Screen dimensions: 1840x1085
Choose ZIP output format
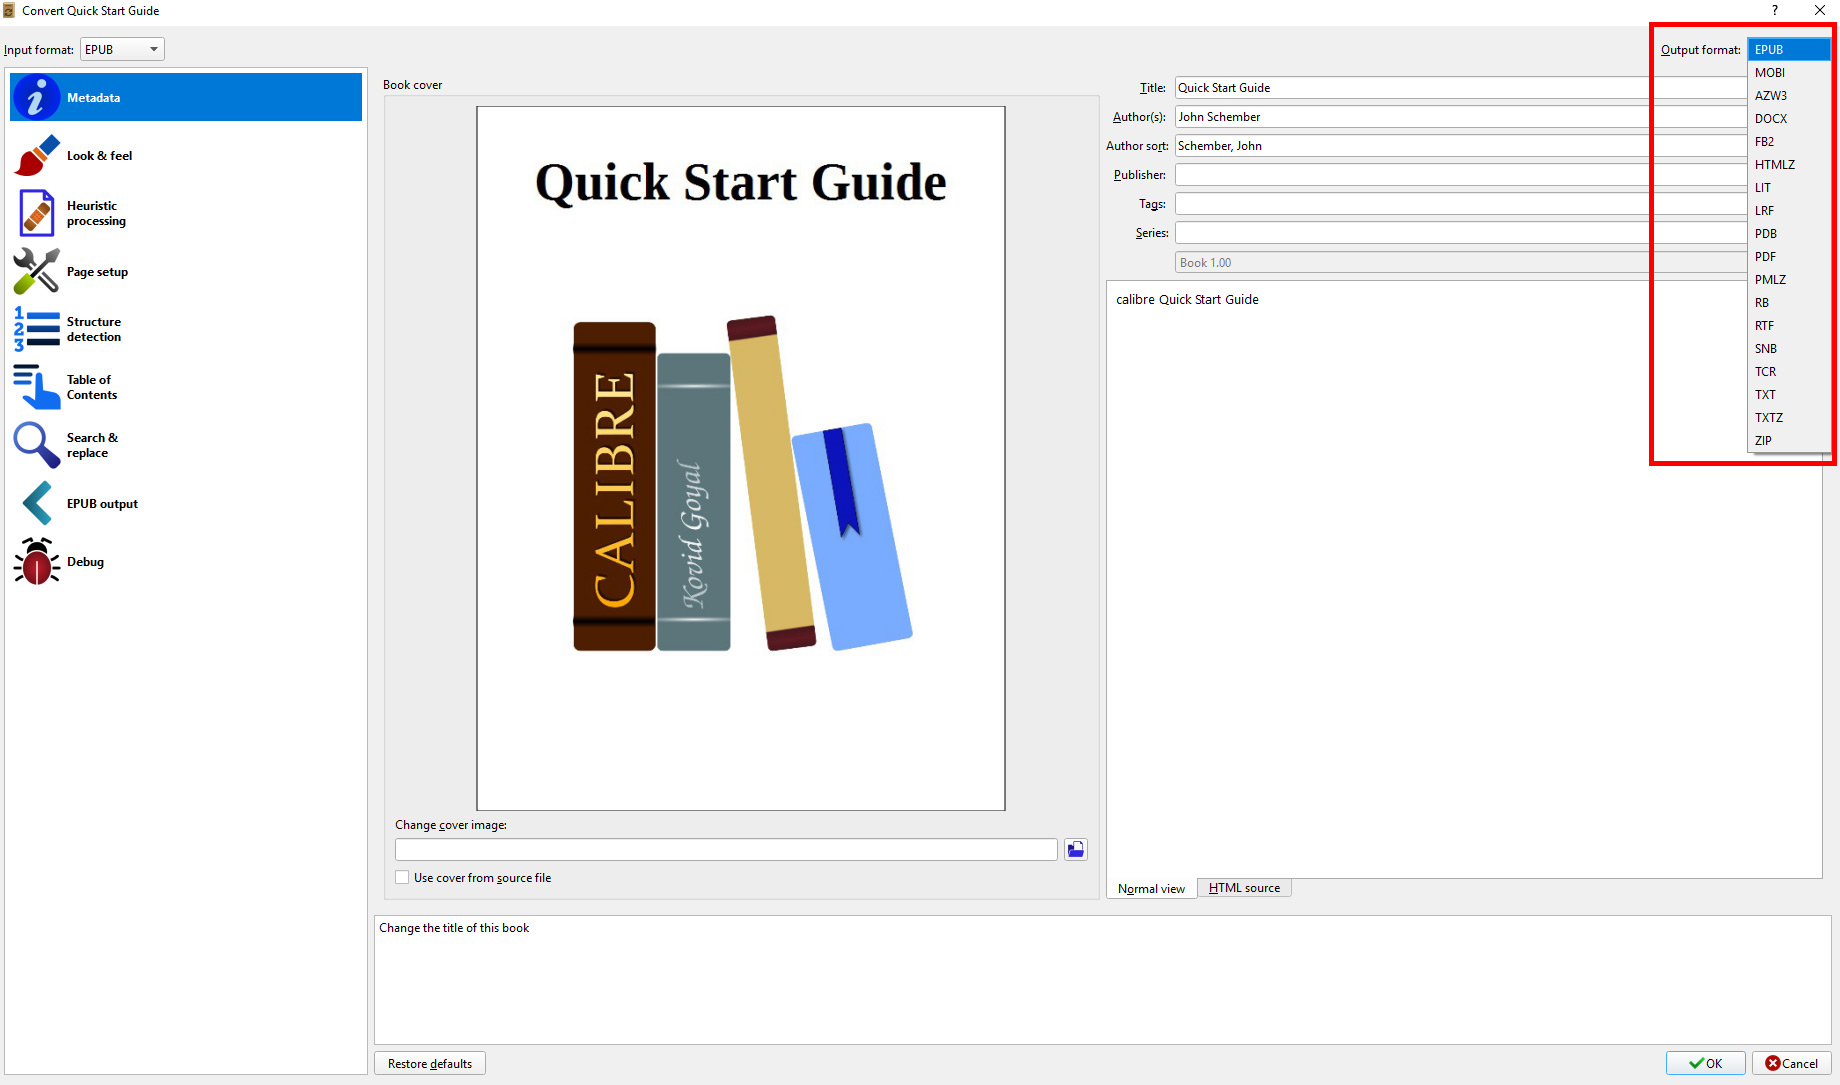pyautogui.click(x=1789, y=440)
